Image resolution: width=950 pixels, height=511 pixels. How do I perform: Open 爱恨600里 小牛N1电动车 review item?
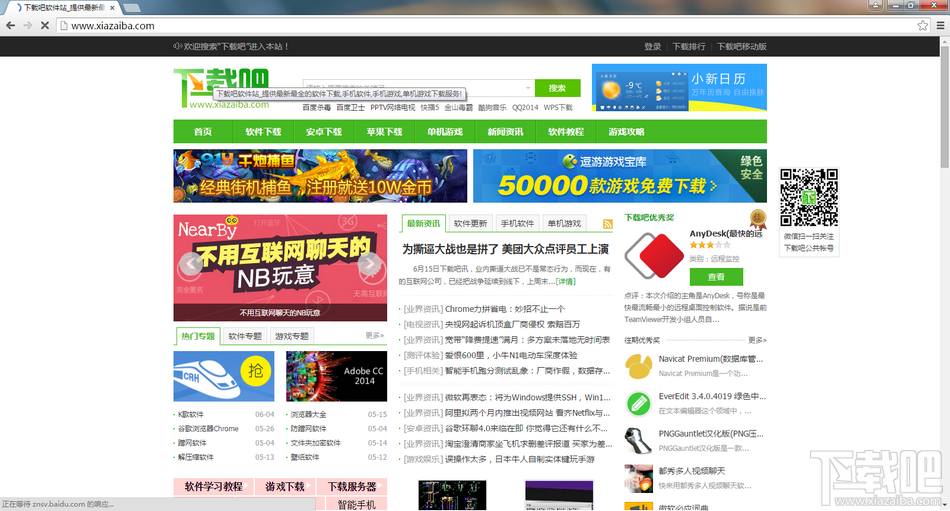(x=511, y=355)
